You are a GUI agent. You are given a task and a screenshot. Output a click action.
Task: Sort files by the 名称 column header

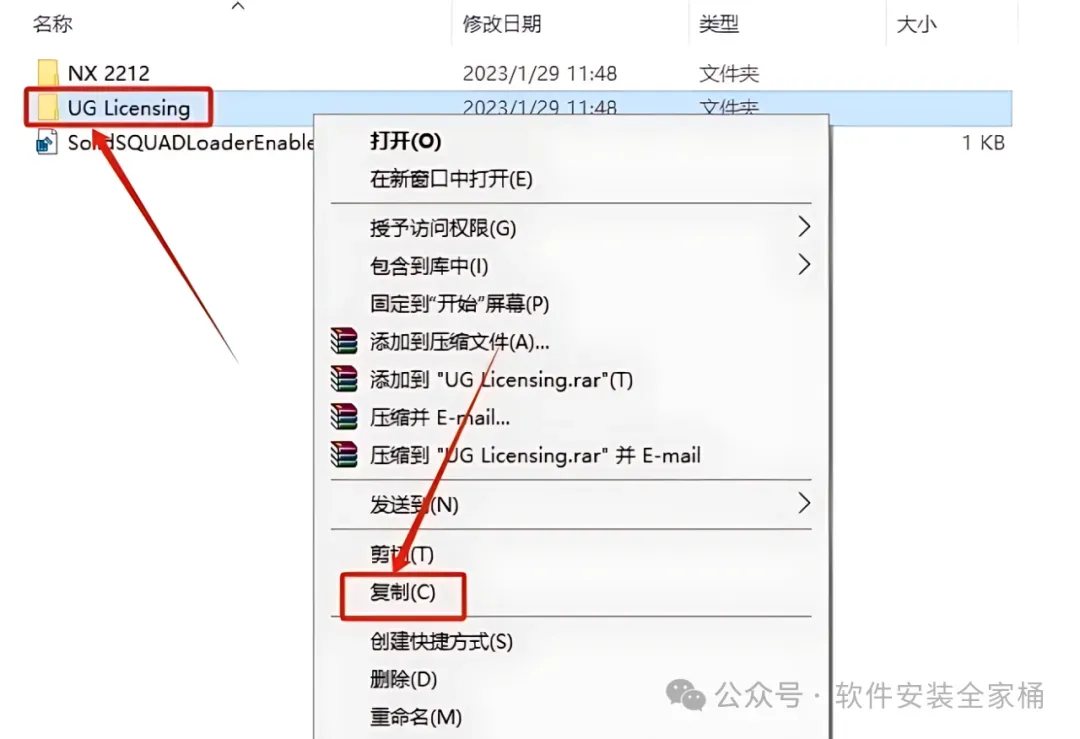click(52, 24)
